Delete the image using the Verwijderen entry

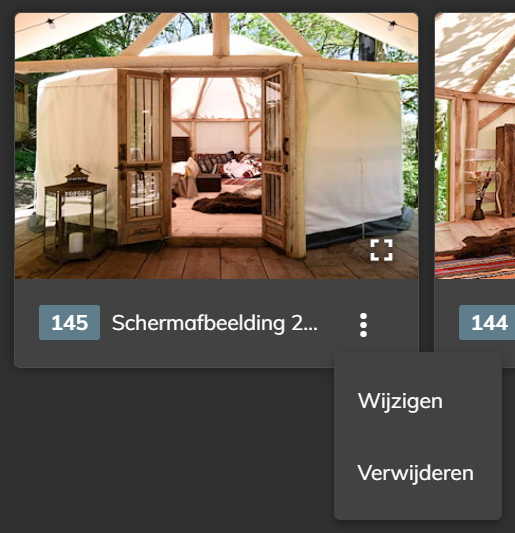click(x=415, y=473)
